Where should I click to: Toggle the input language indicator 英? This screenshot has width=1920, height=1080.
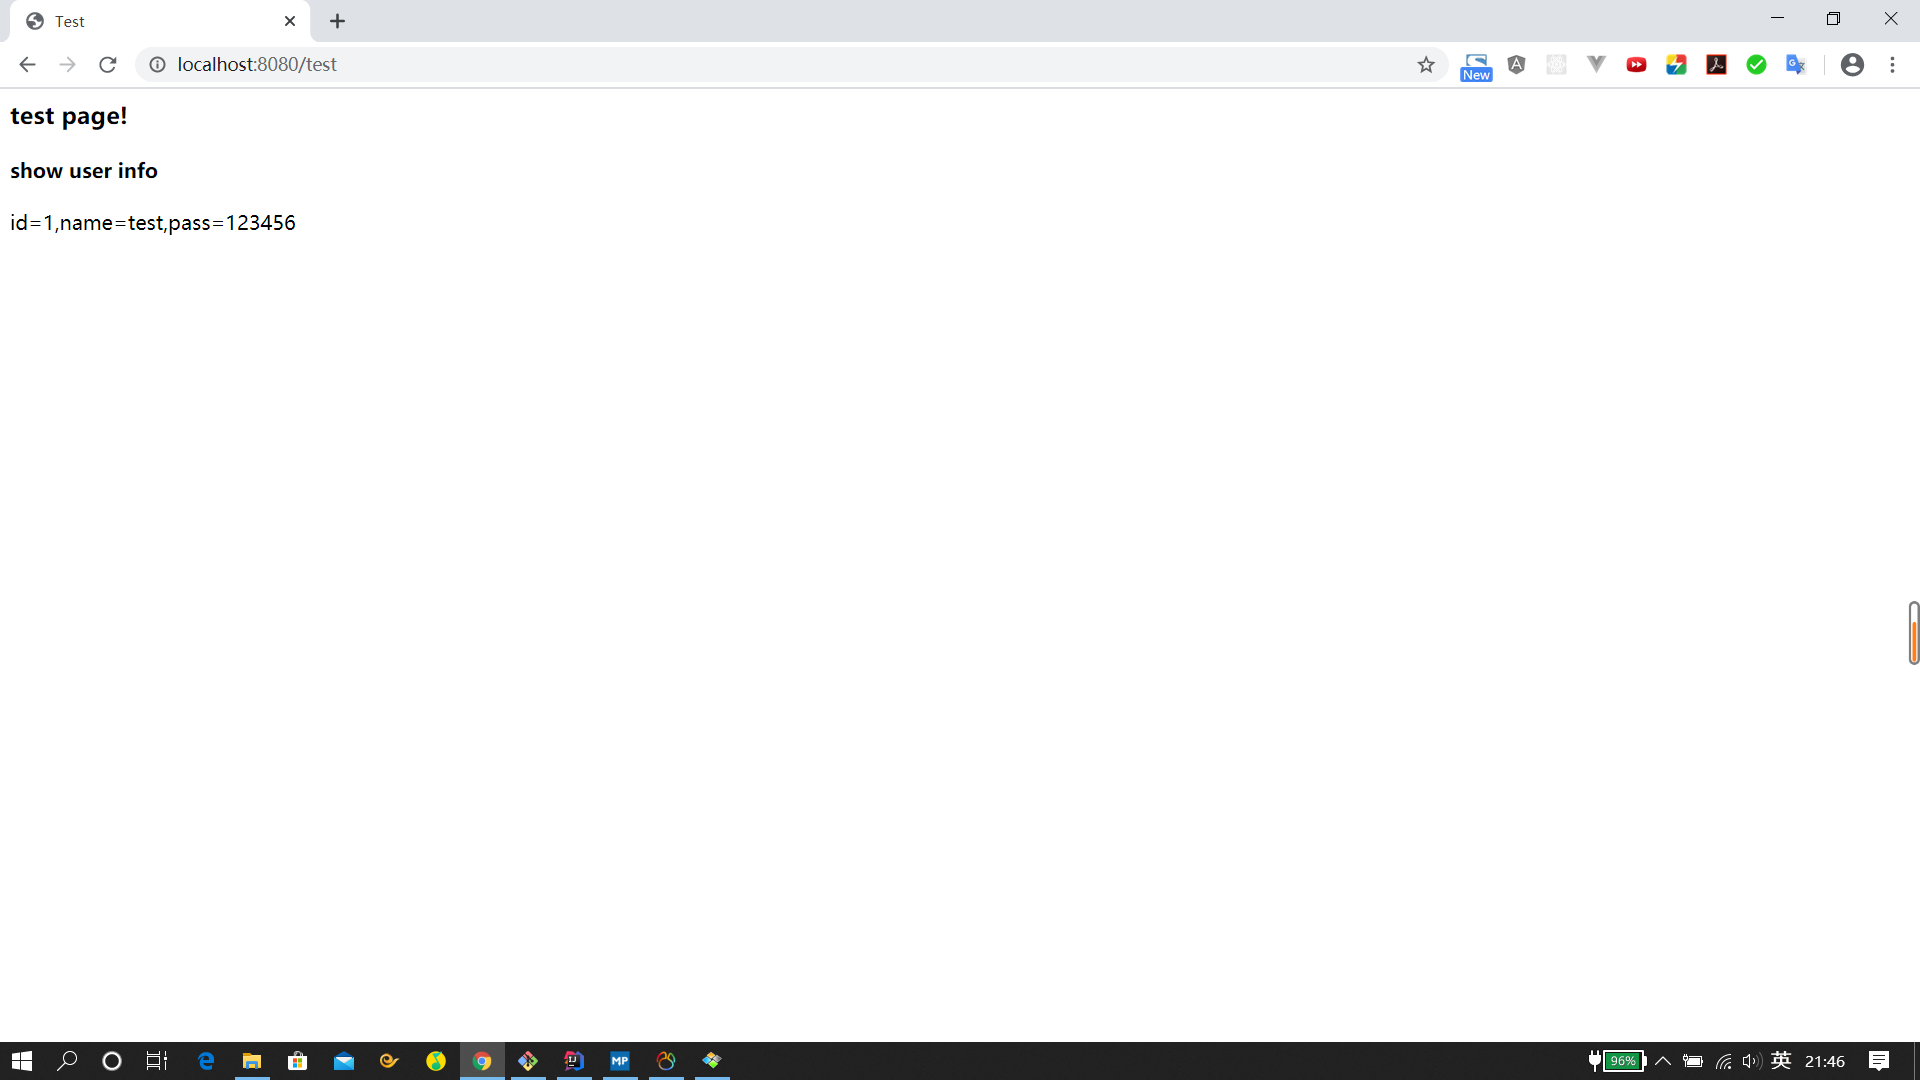(x=1781, y=1061)
